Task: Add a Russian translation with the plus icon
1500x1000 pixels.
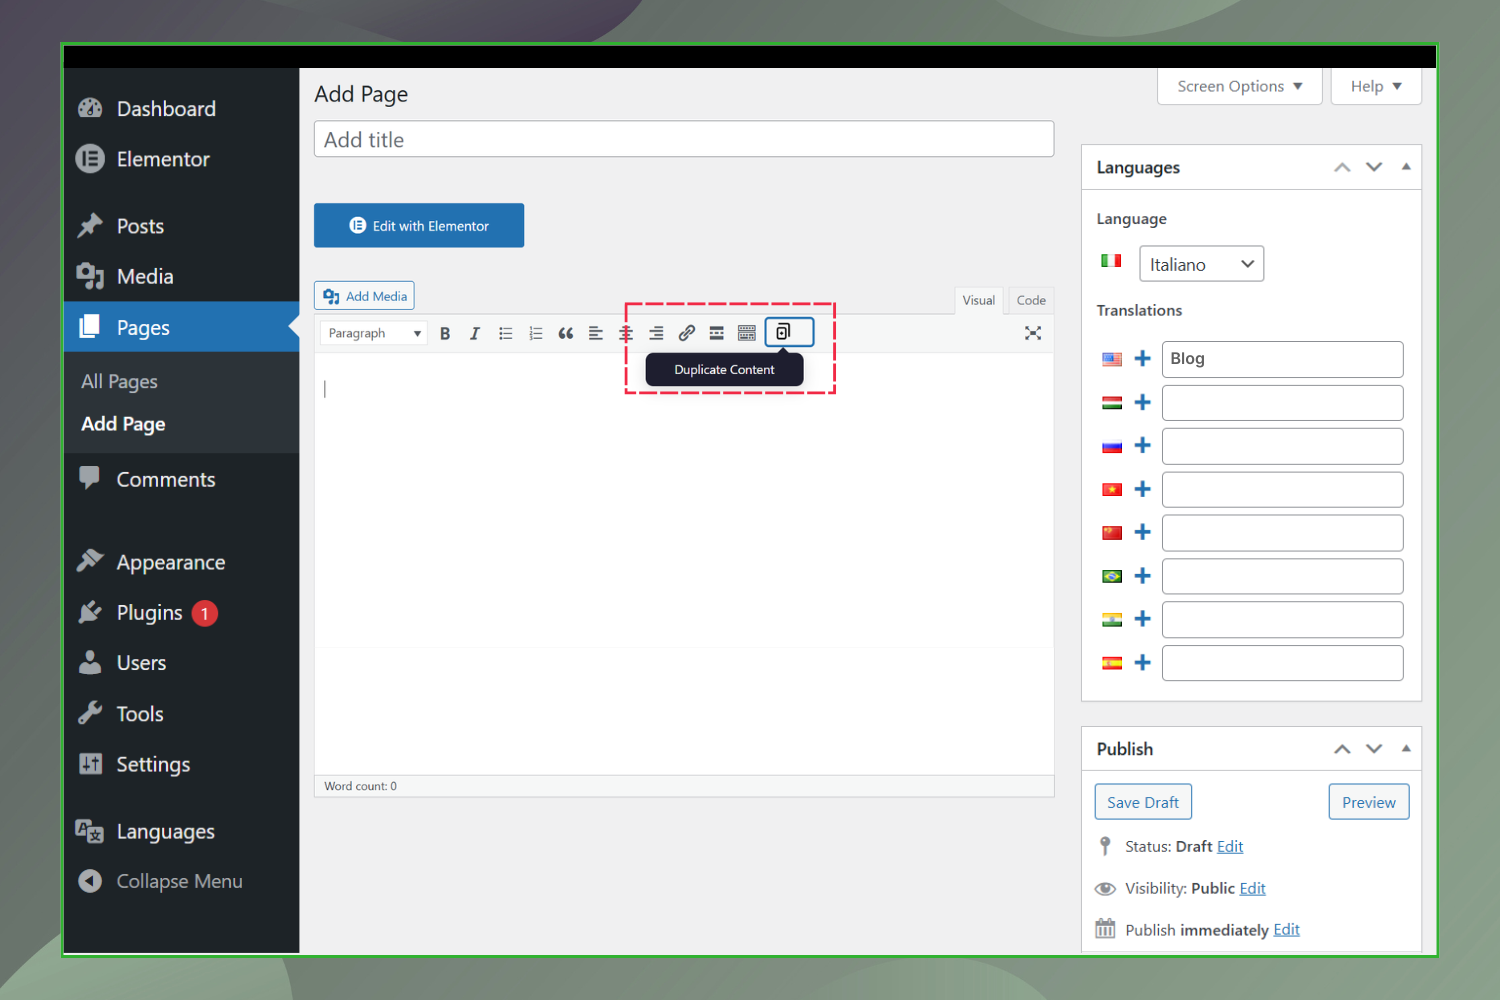Action: pos(1142,445)
